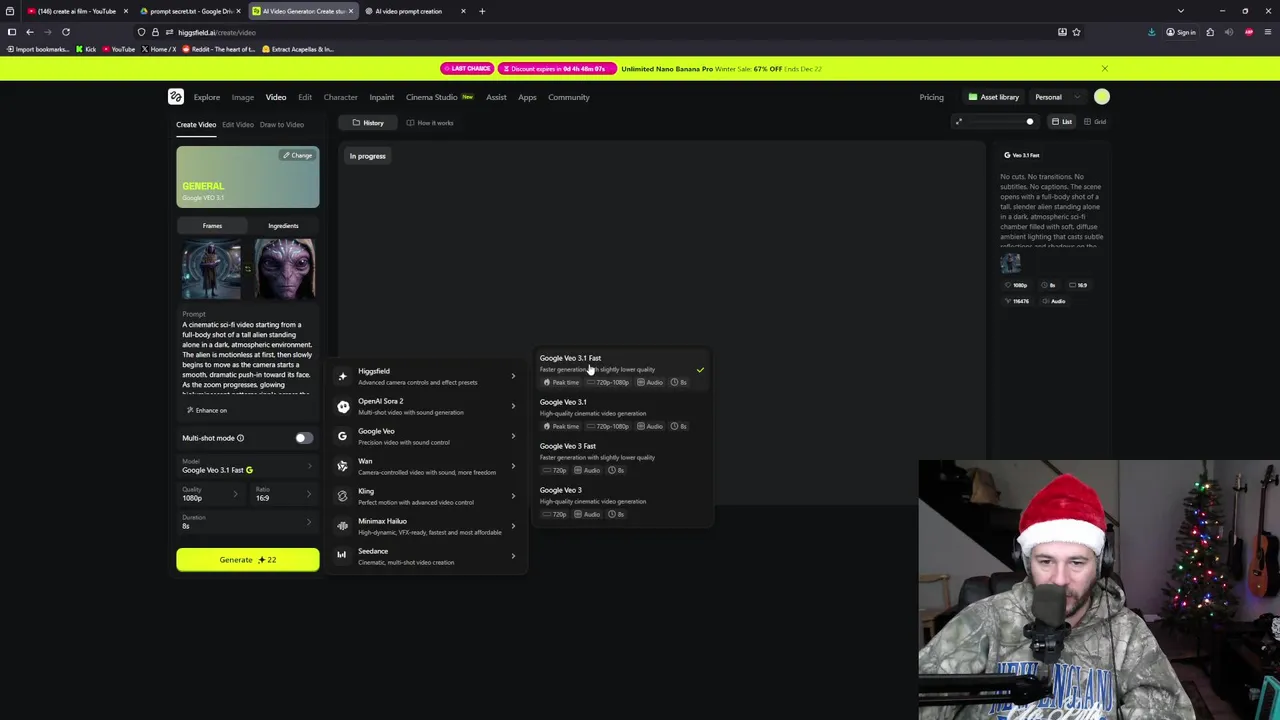Click the Seedance bars icon

point(342,555)
